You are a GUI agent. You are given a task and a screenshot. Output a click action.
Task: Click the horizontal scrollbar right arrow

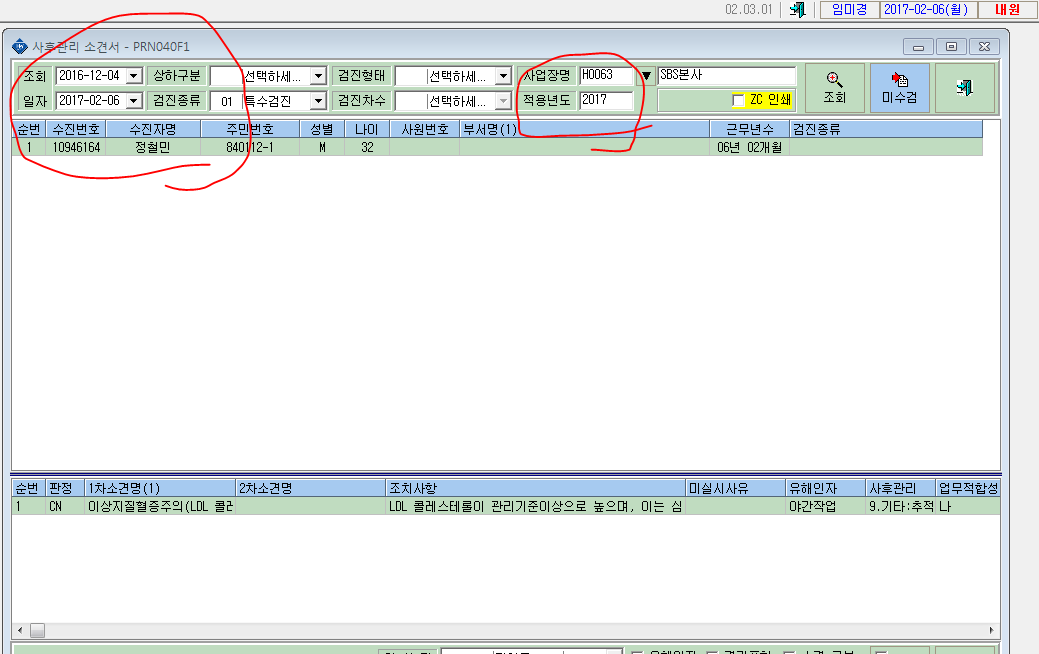pyautogui.click(x=991, y=630)
